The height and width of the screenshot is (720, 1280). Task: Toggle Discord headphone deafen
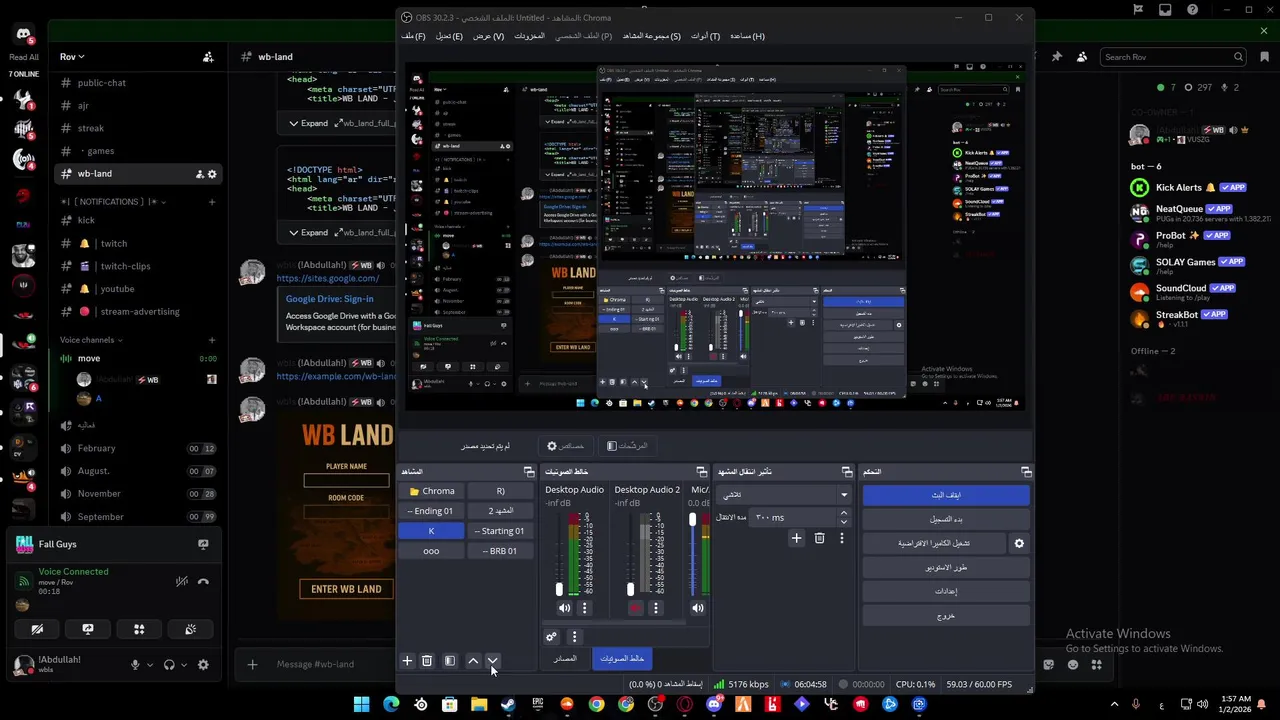[169, 664]
